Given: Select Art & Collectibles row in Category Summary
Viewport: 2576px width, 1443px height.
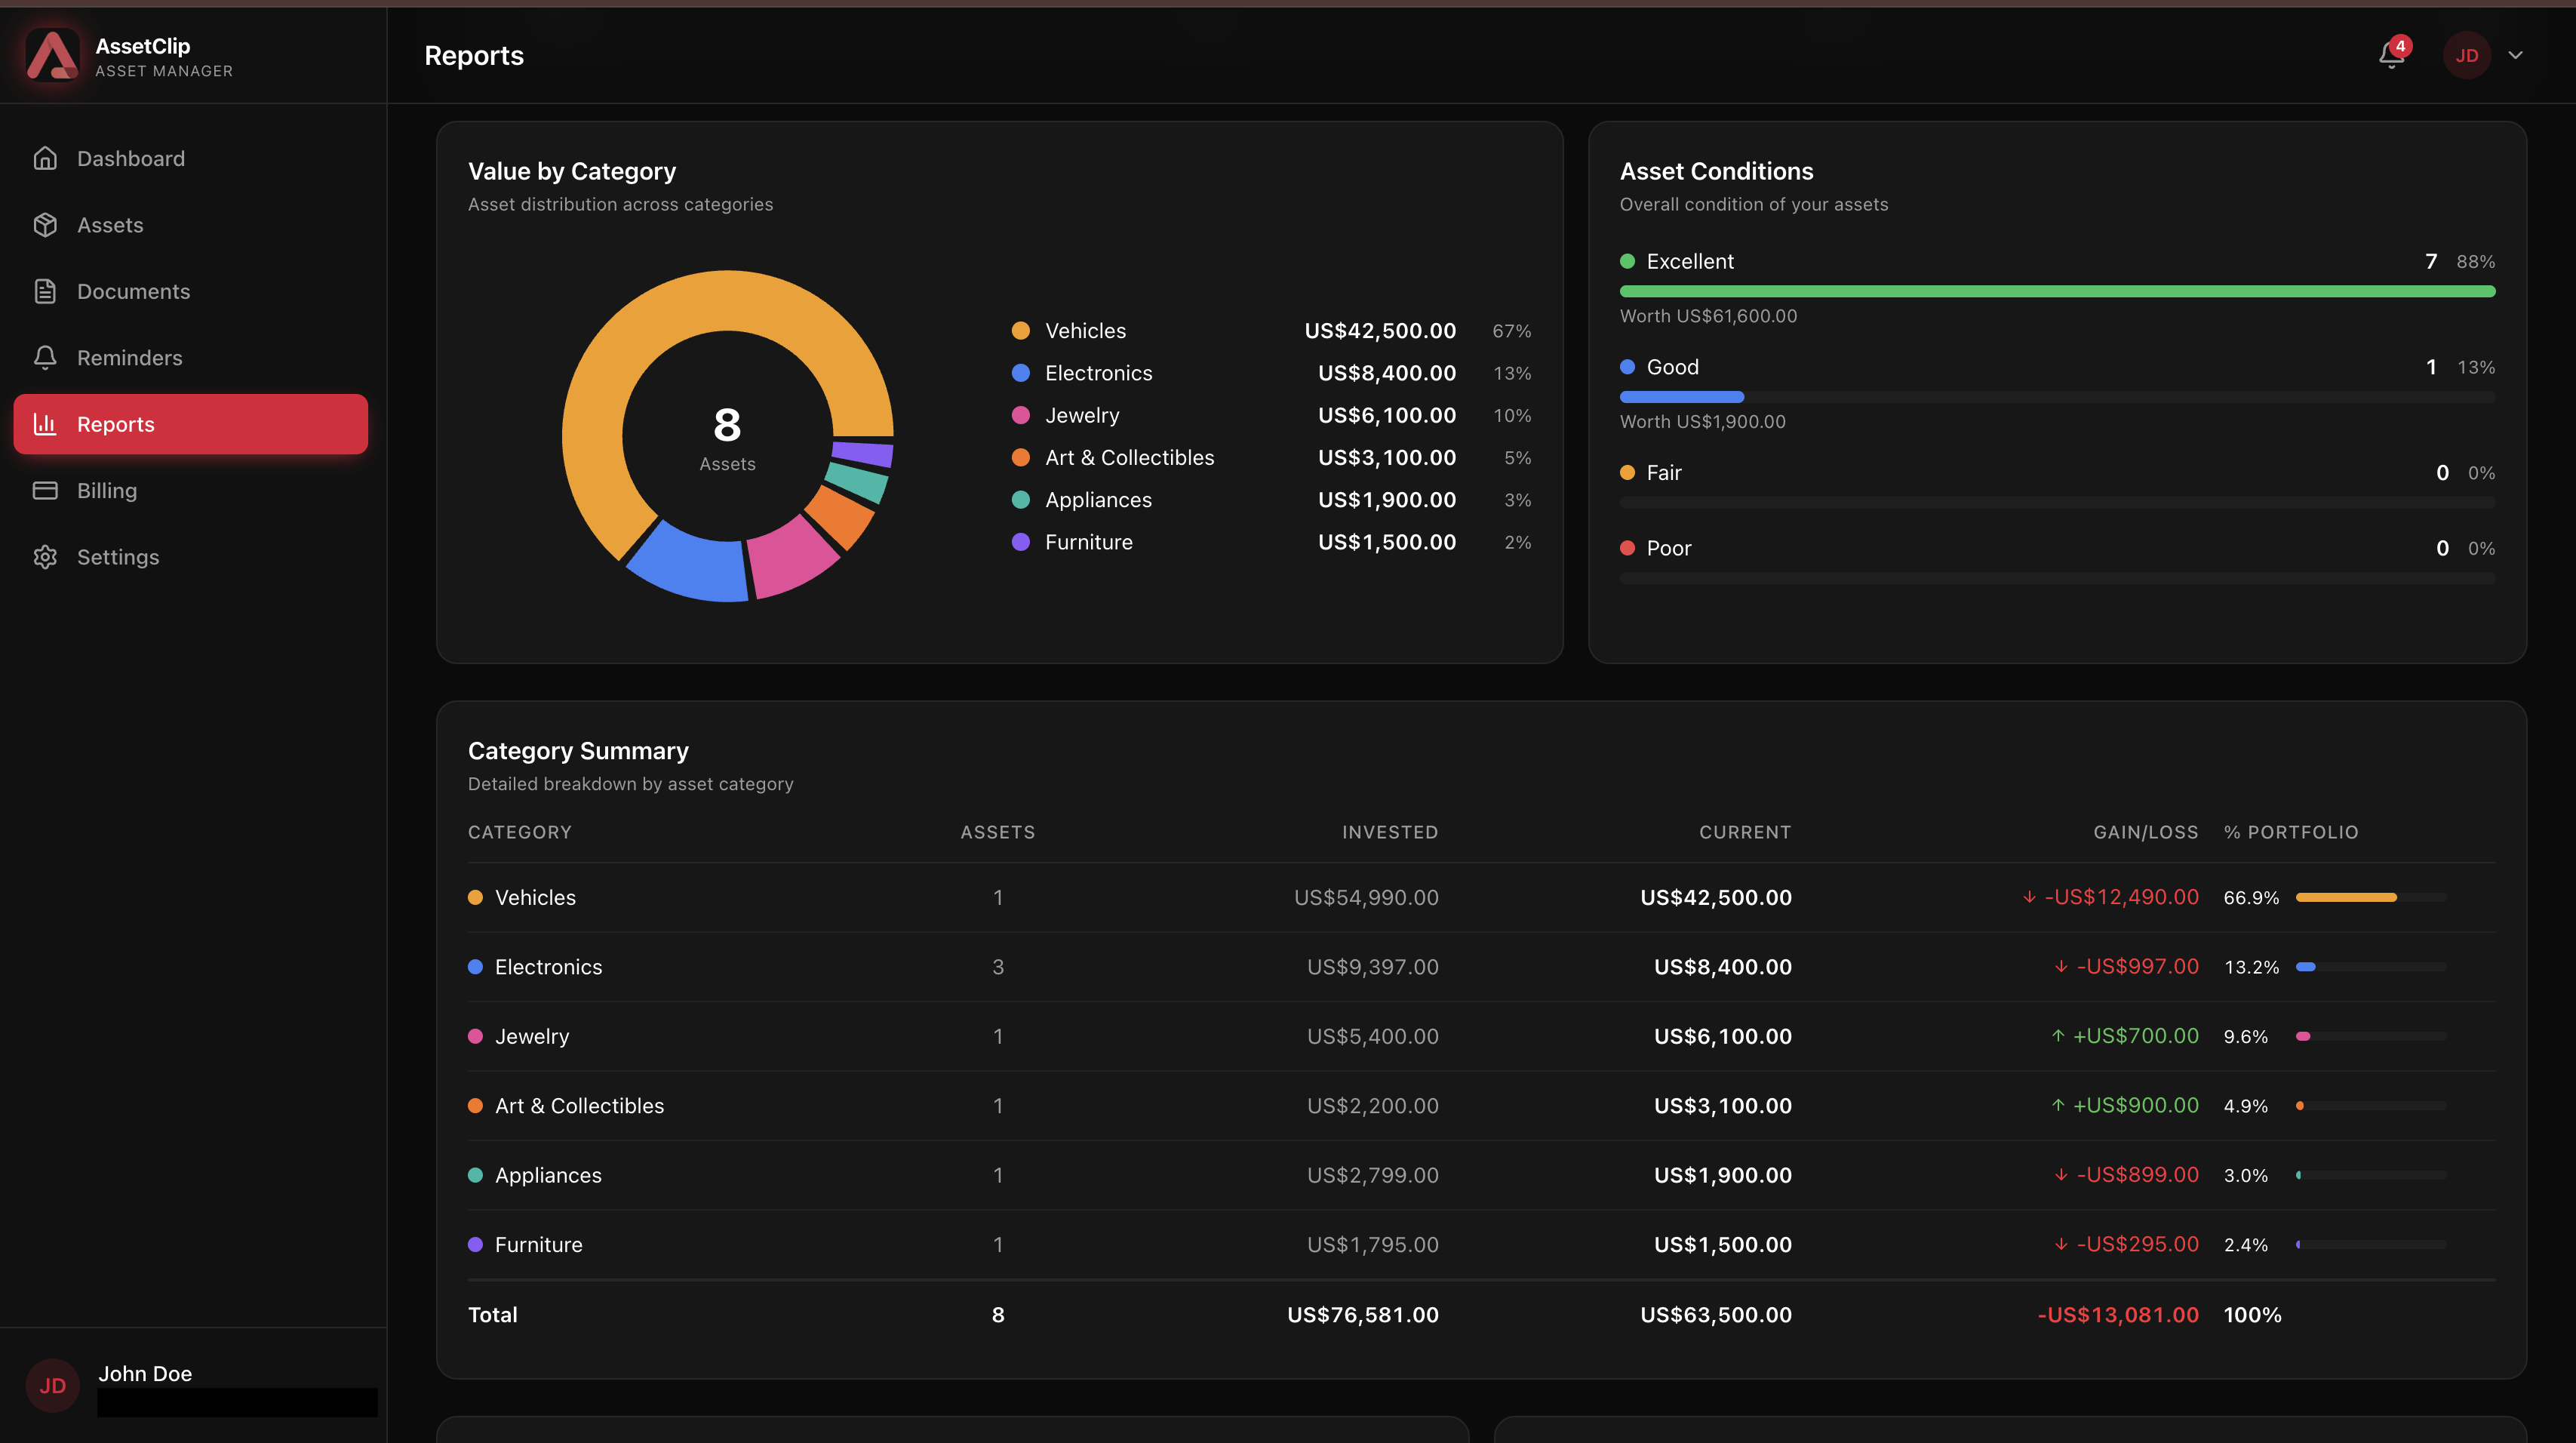Looking at the screenshot, I should [1481, 1105].
